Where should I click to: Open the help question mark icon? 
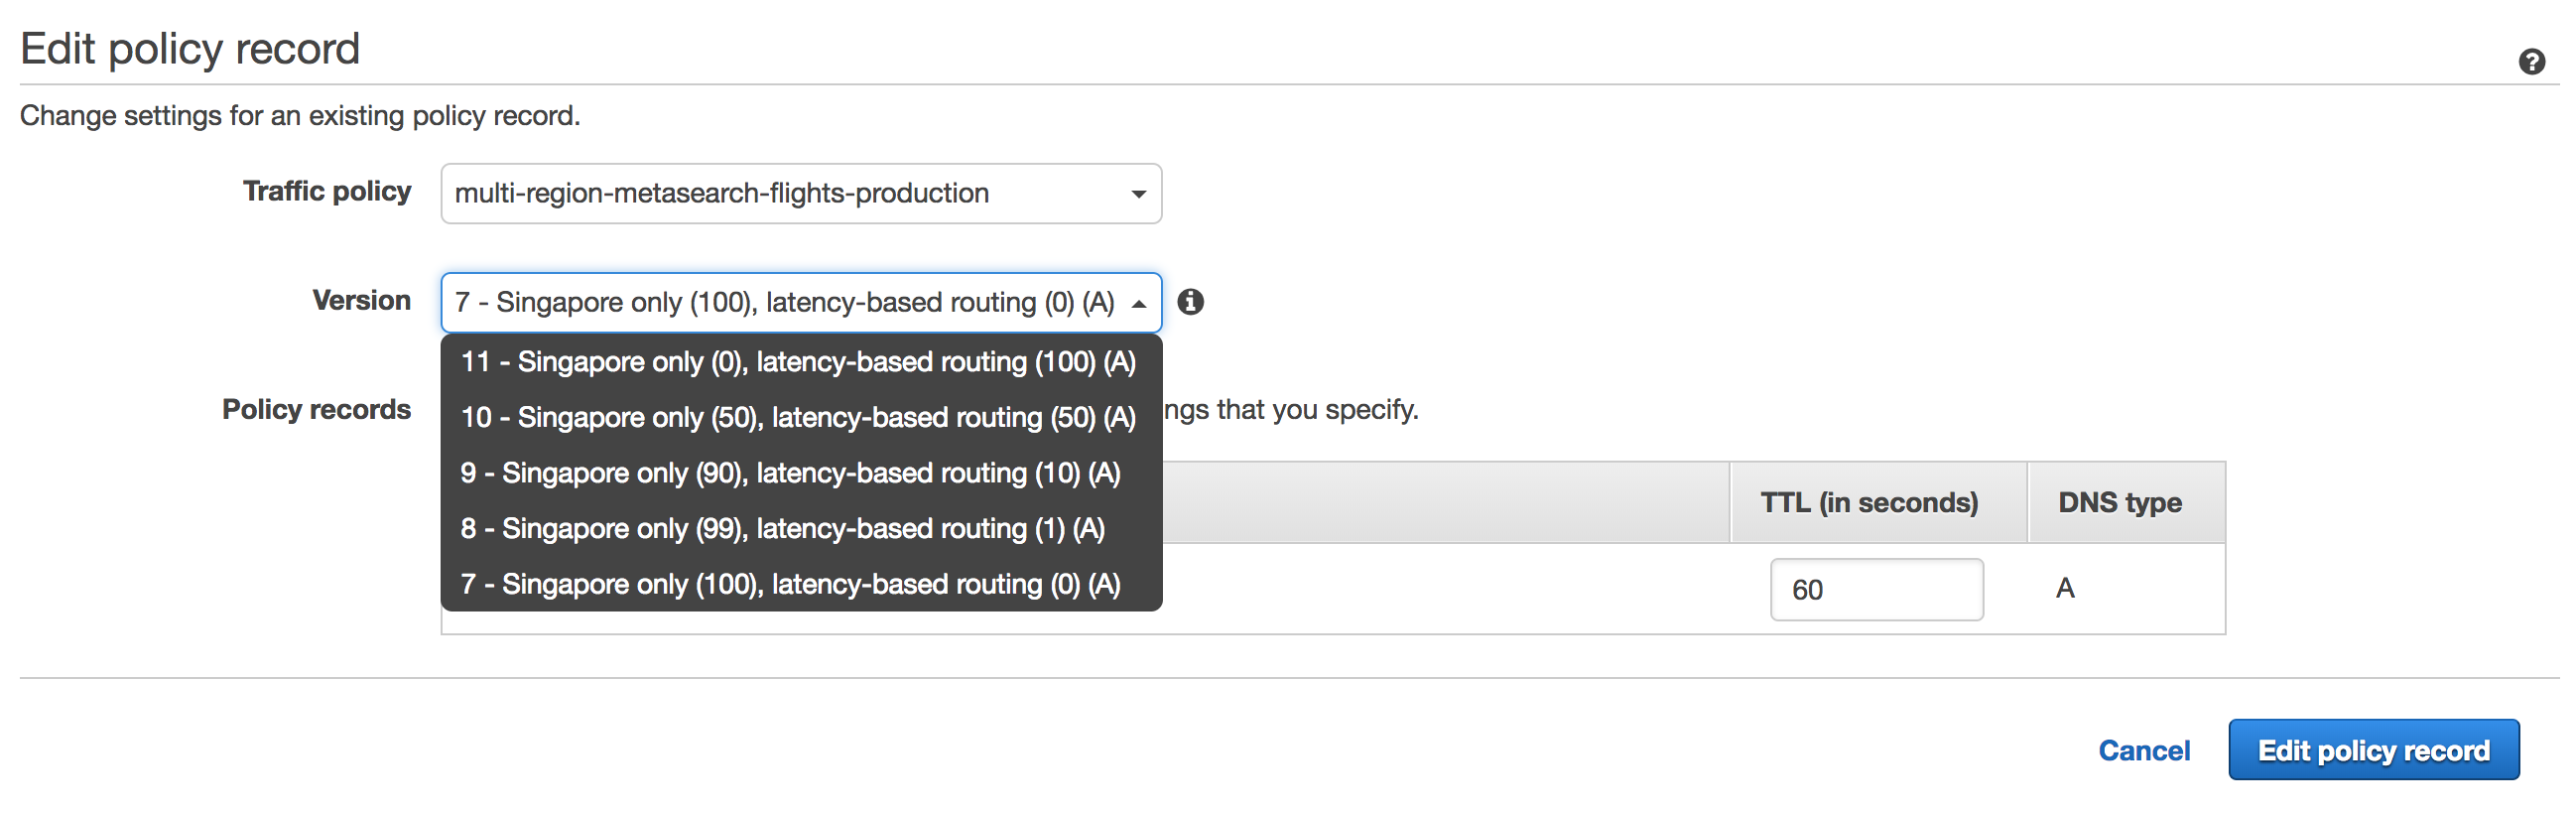[2531, 62]
